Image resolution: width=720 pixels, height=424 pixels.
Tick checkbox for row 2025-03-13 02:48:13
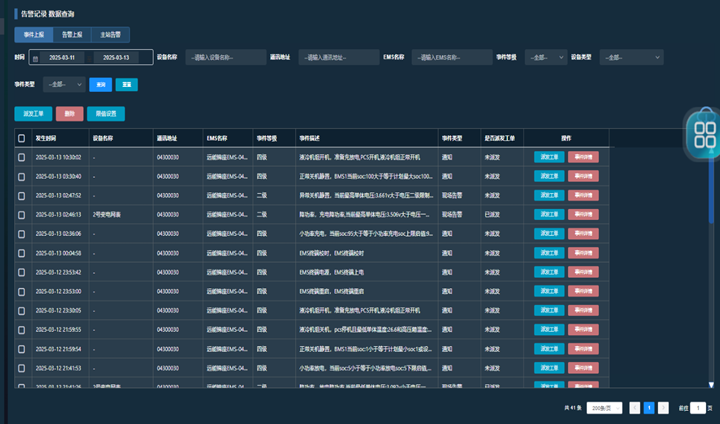[x=22, y=214]
